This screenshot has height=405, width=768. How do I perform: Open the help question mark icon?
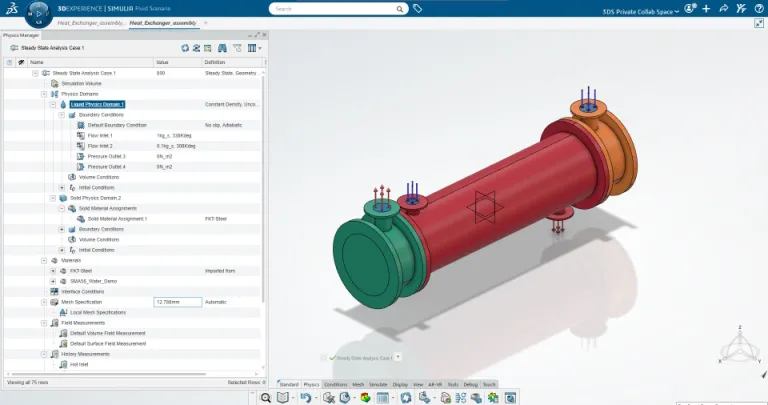click(x=759, y=8)
